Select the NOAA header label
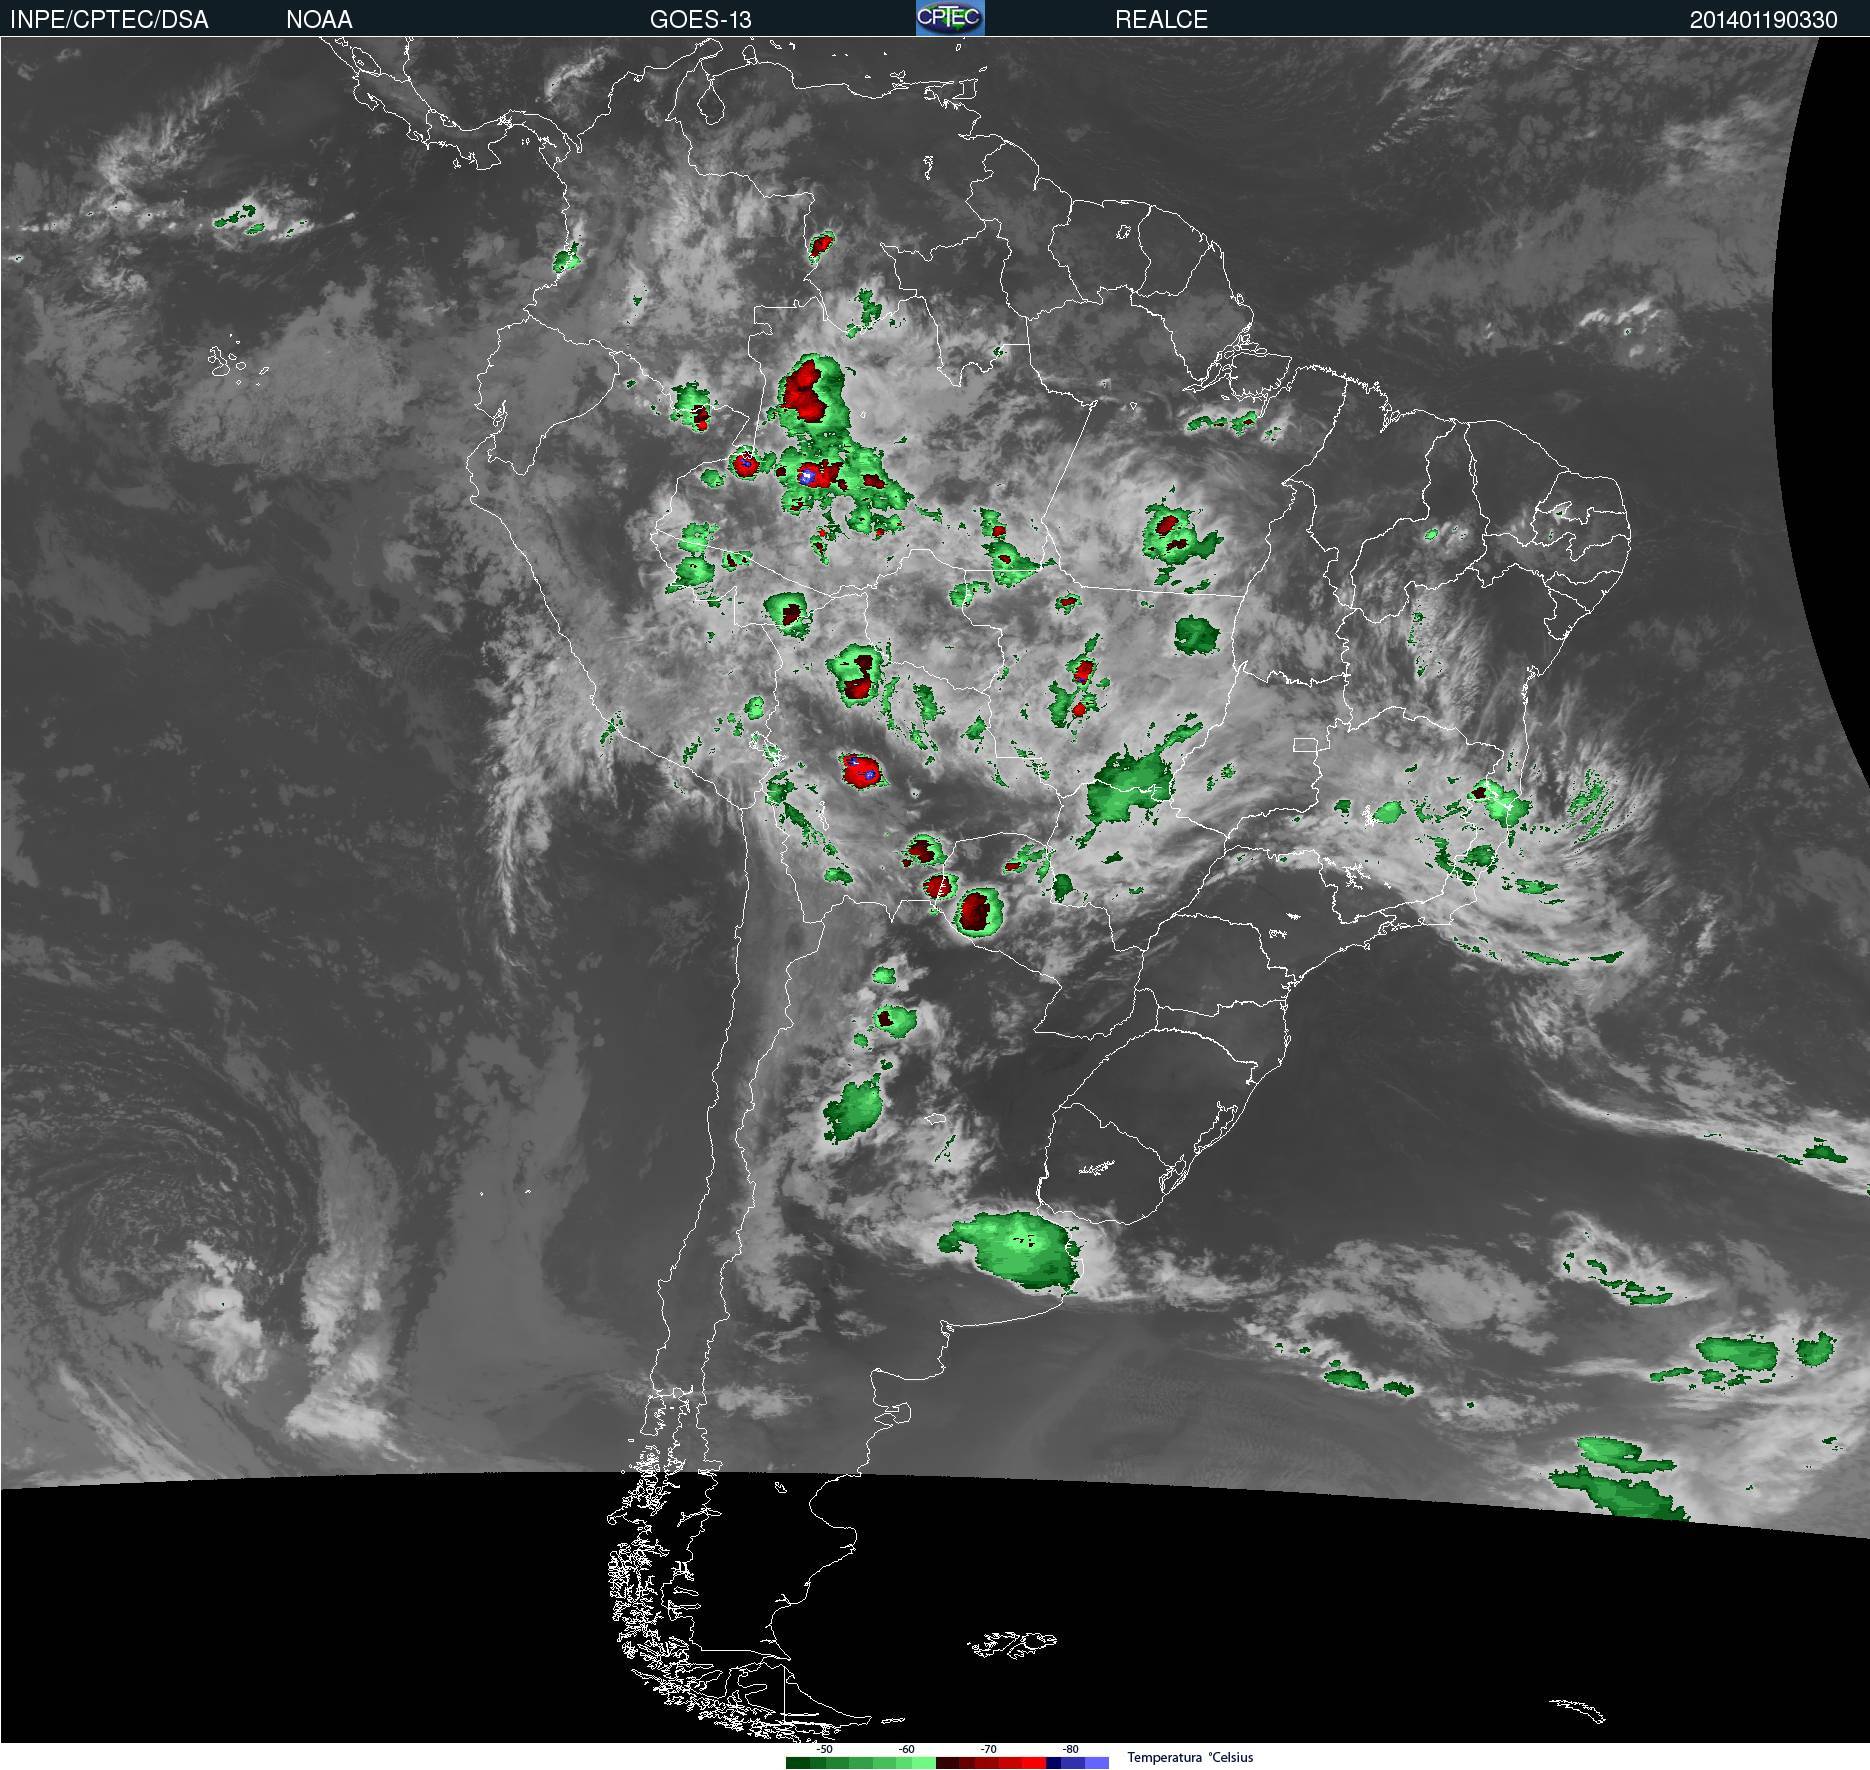 click(319, 19)
